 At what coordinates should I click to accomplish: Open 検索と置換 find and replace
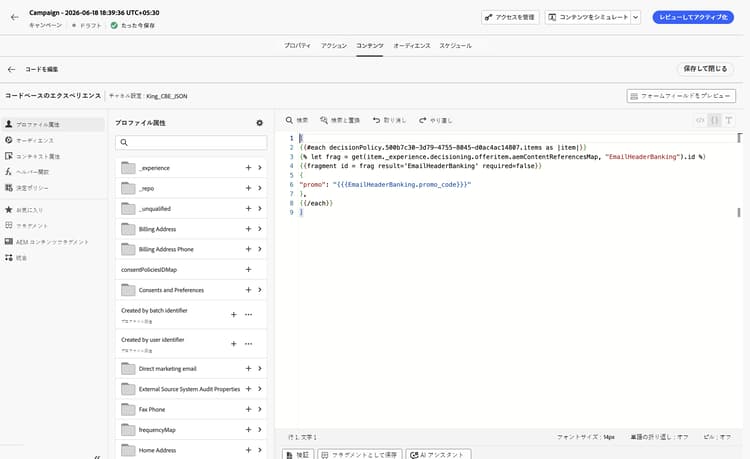click(x=340, y=120)
